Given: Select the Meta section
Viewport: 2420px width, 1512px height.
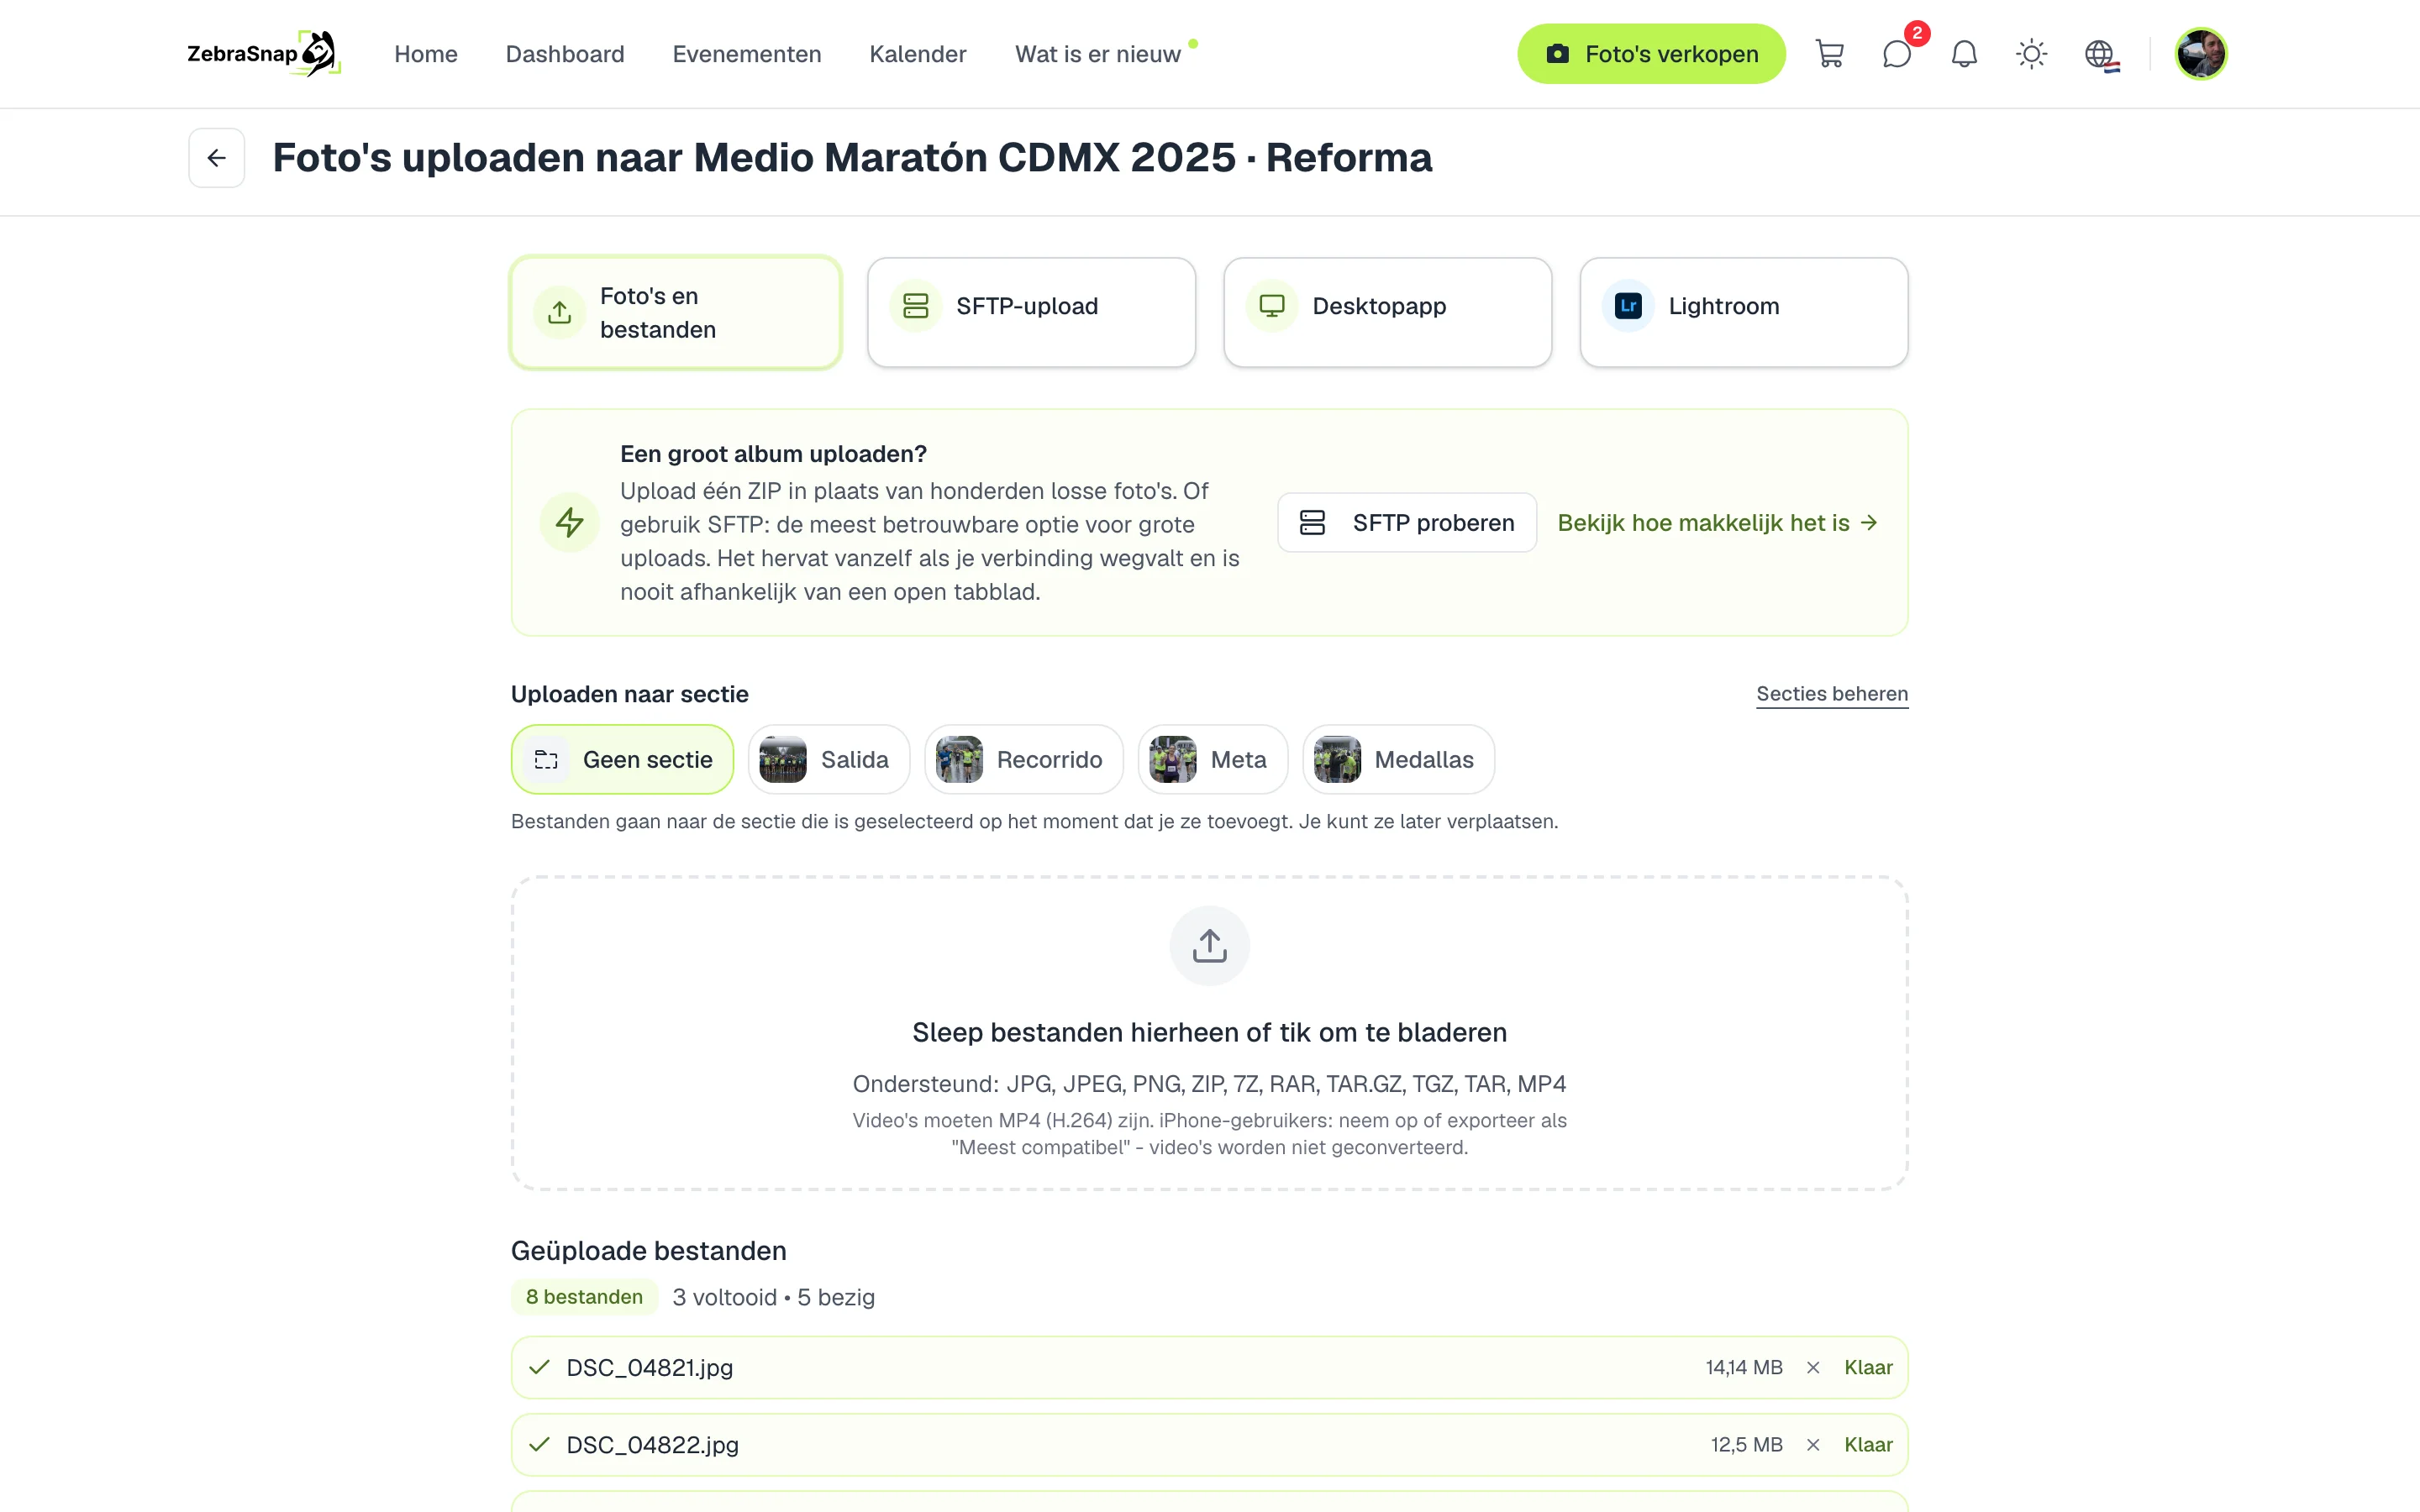Looking at the screenshot, I should (1213, 760).
